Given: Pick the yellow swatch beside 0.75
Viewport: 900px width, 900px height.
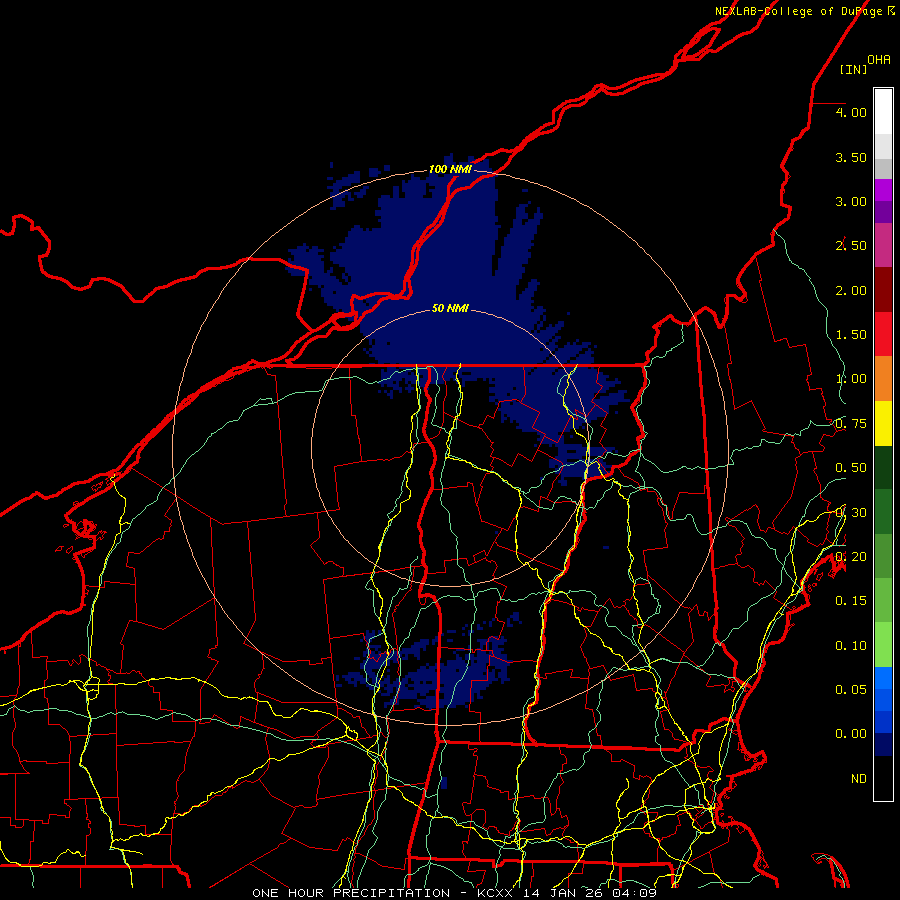Looking at the screenshot, I should (x=883, y=423).
